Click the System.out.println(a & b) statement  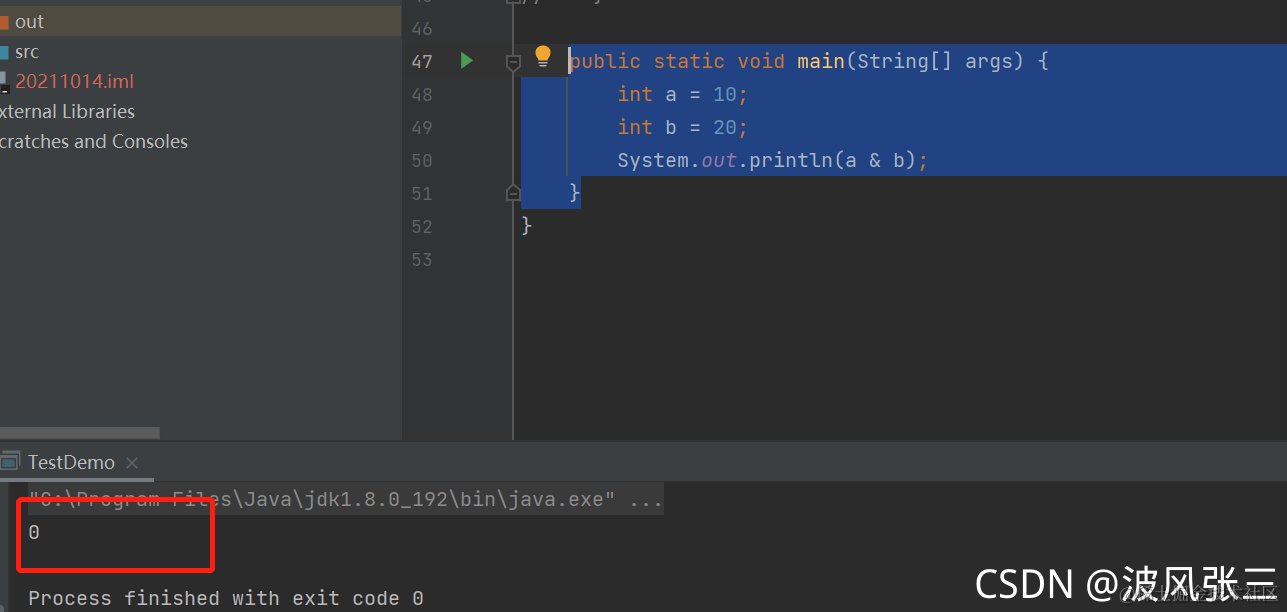(772, 160)
